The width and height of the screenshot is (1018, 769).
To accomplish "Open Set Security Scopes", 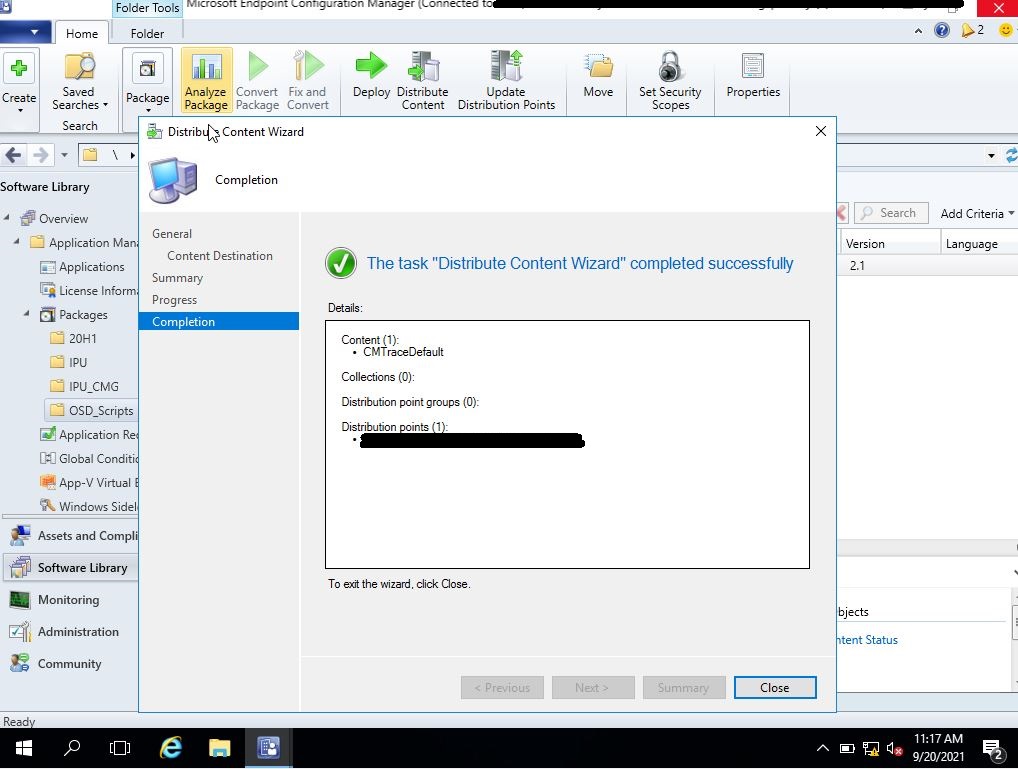I will tap(669, 78).
